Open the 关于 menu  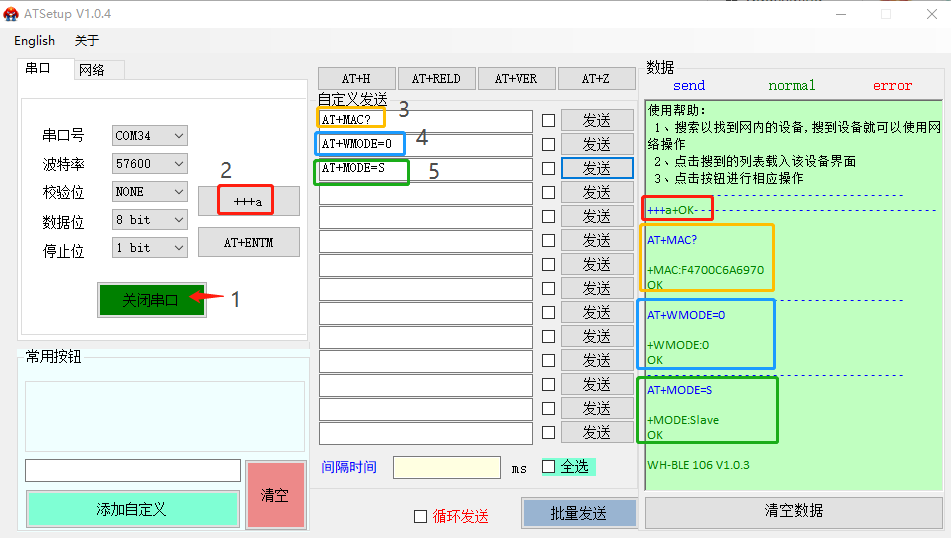tap(87, 41)
